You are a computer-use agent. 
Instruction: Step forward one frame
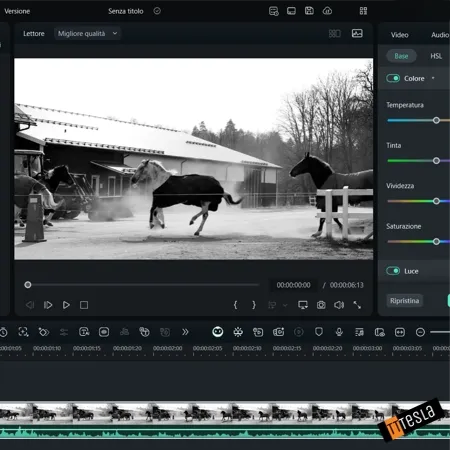tap(48, 305)
